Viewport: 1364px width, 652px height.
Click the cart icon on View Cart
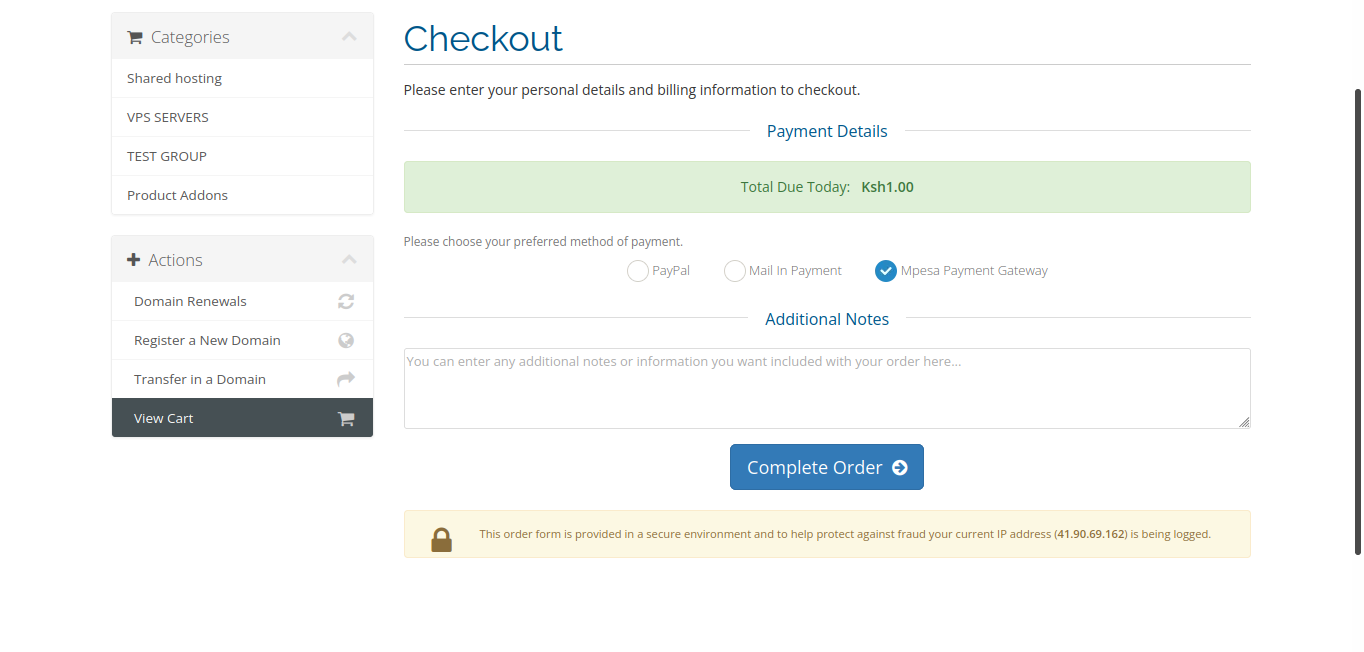[x=346, y=418]
